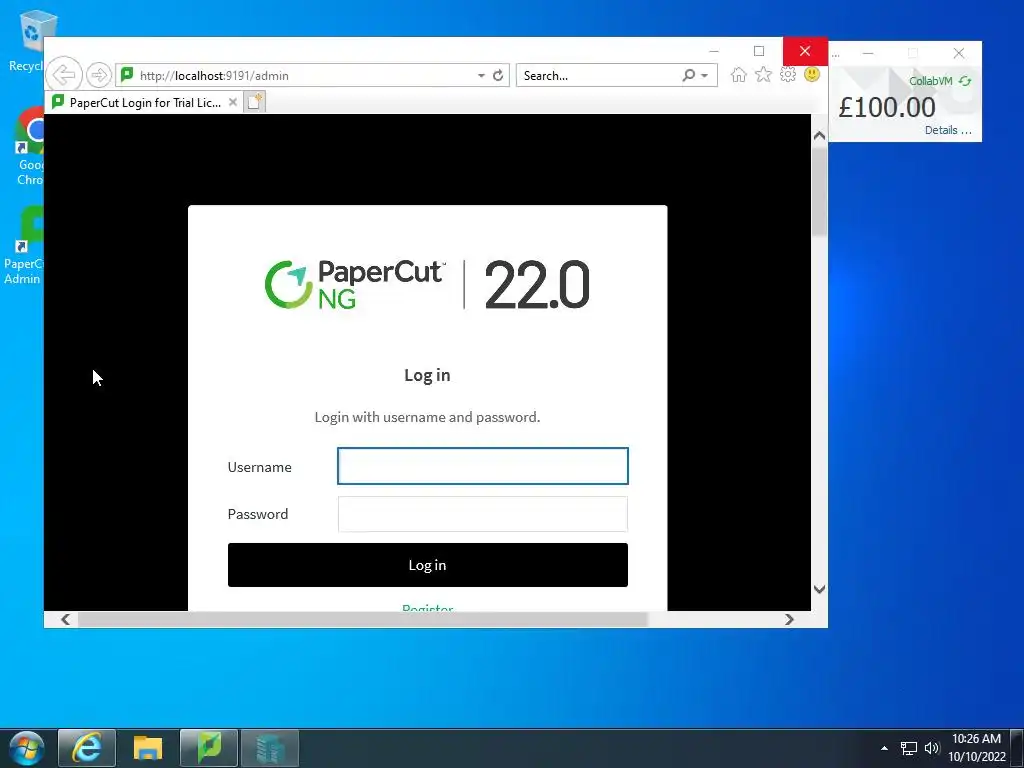
Task: Click the server app taskbar icon
Action: coord(270,748)
